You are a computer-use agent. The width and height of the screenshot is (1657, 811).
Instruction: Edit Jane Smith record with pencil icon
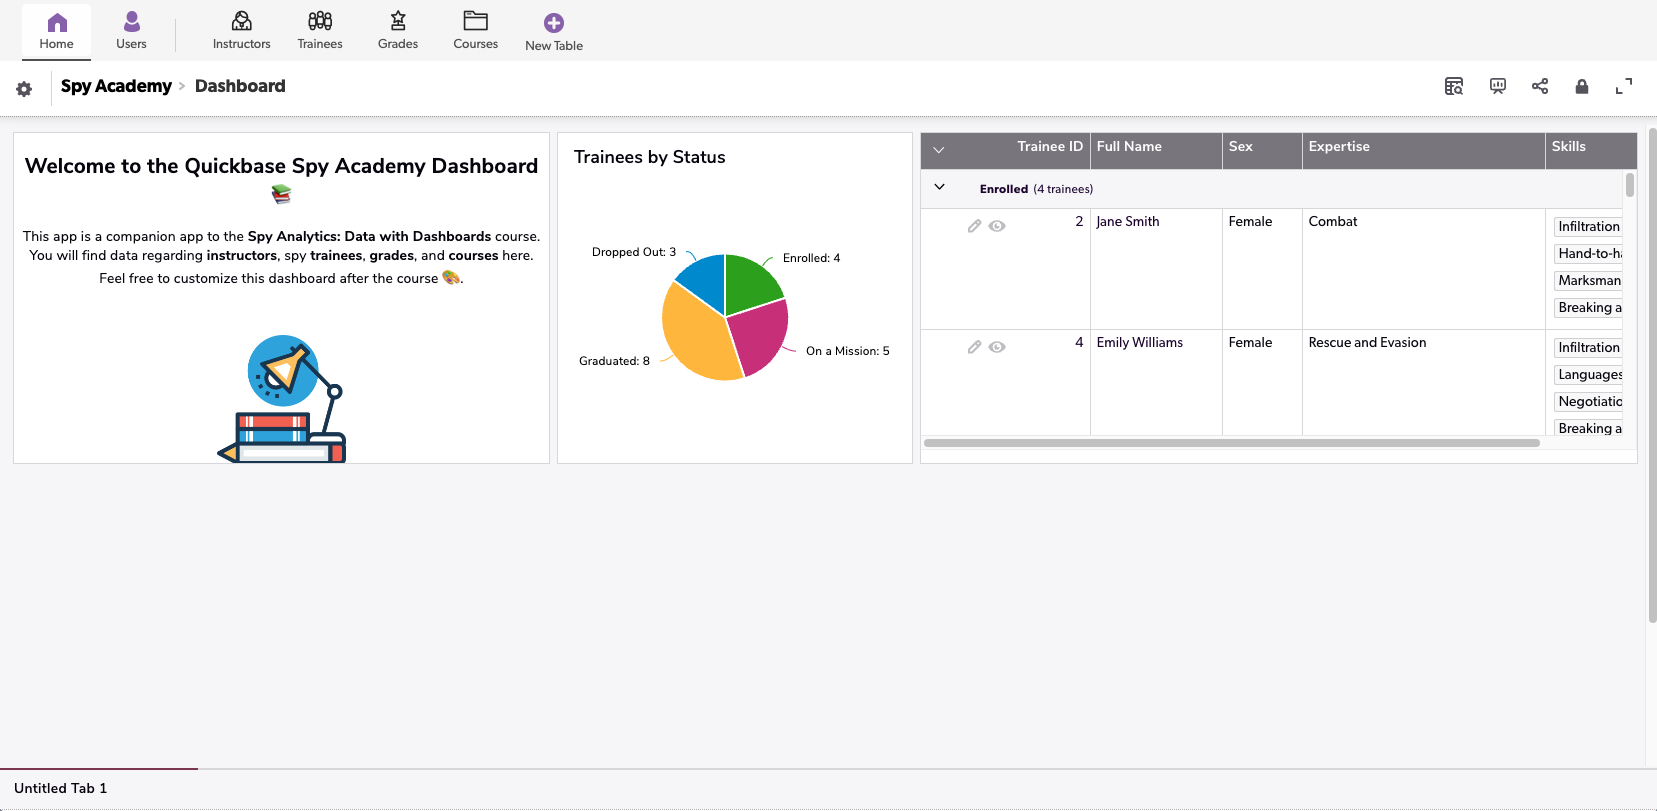[974, 226]
